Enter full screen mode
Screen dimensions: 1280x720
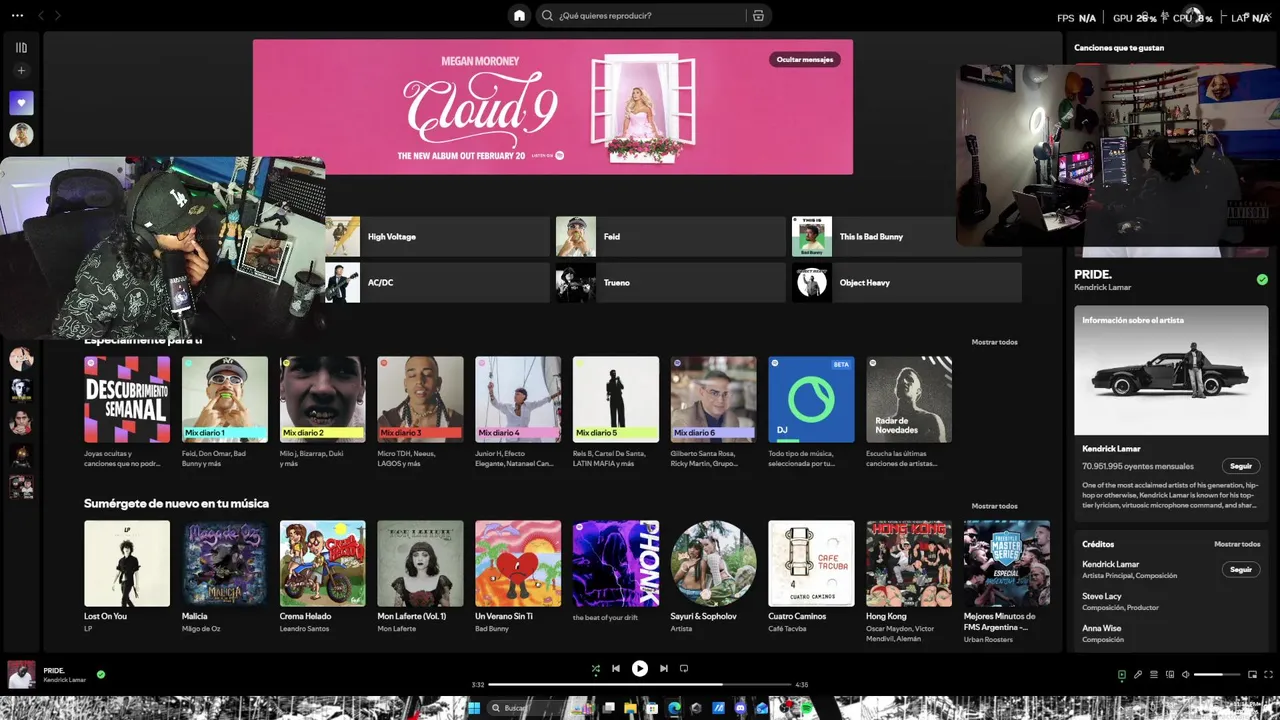[1268, 674]
